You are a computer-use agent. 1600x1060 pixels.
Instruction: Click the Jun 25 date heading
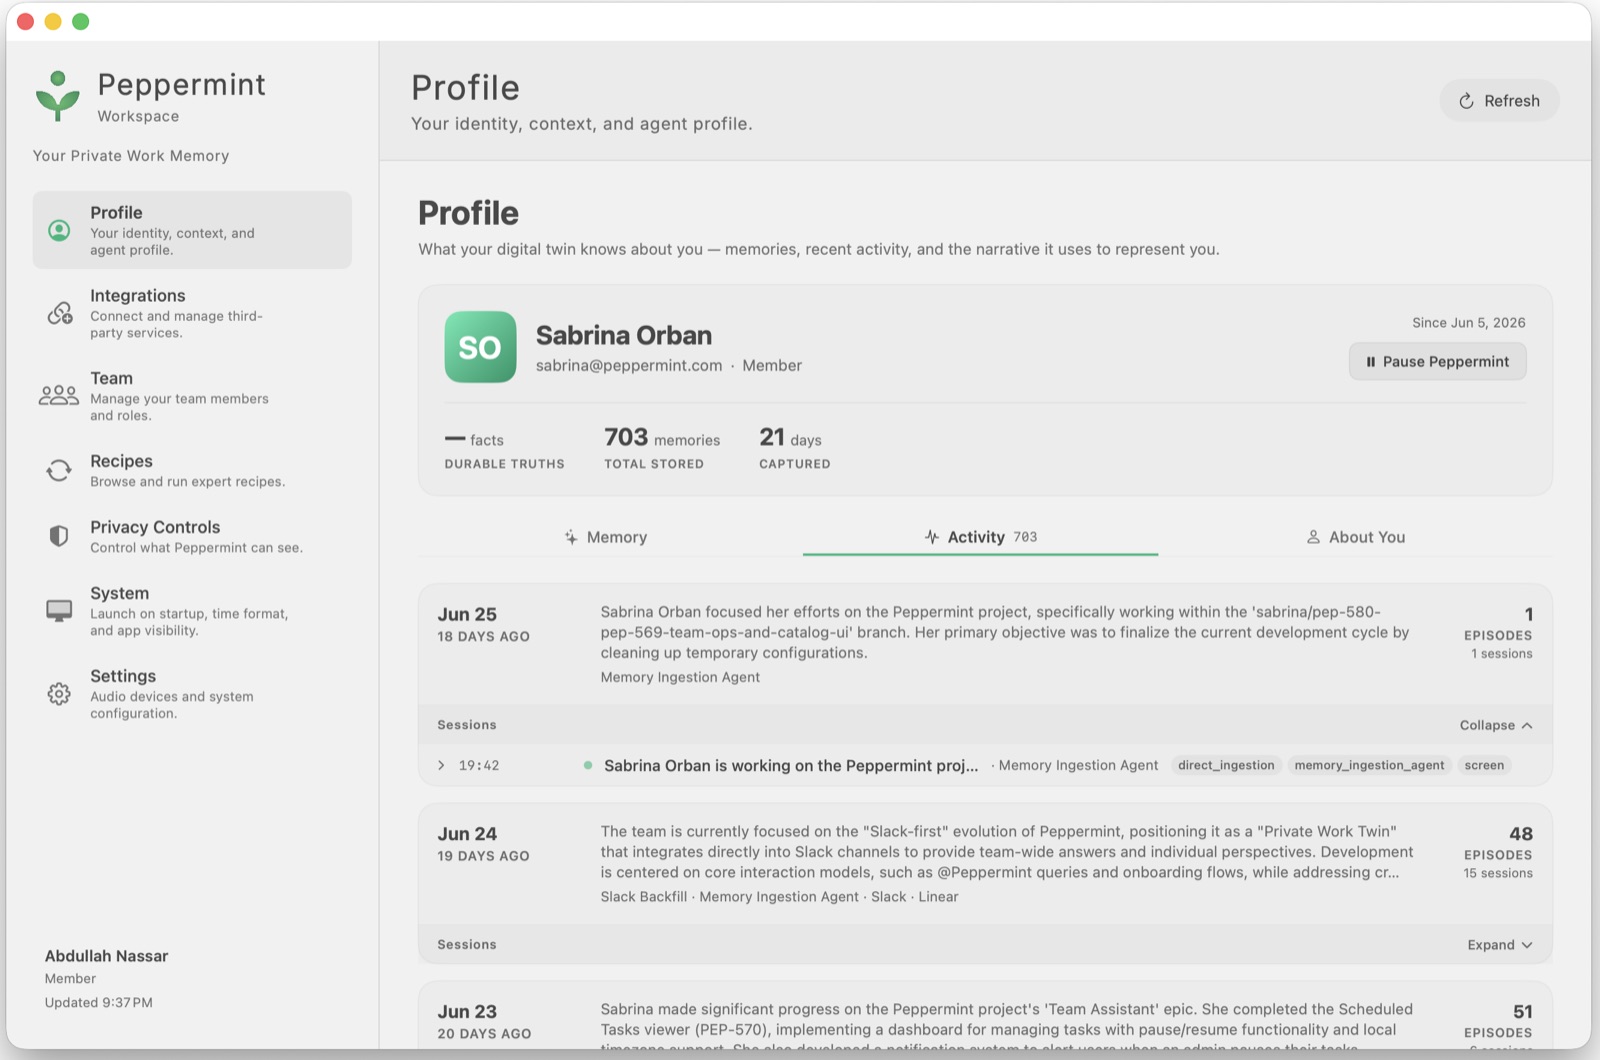pyautogui.click(x=467, y=614)
